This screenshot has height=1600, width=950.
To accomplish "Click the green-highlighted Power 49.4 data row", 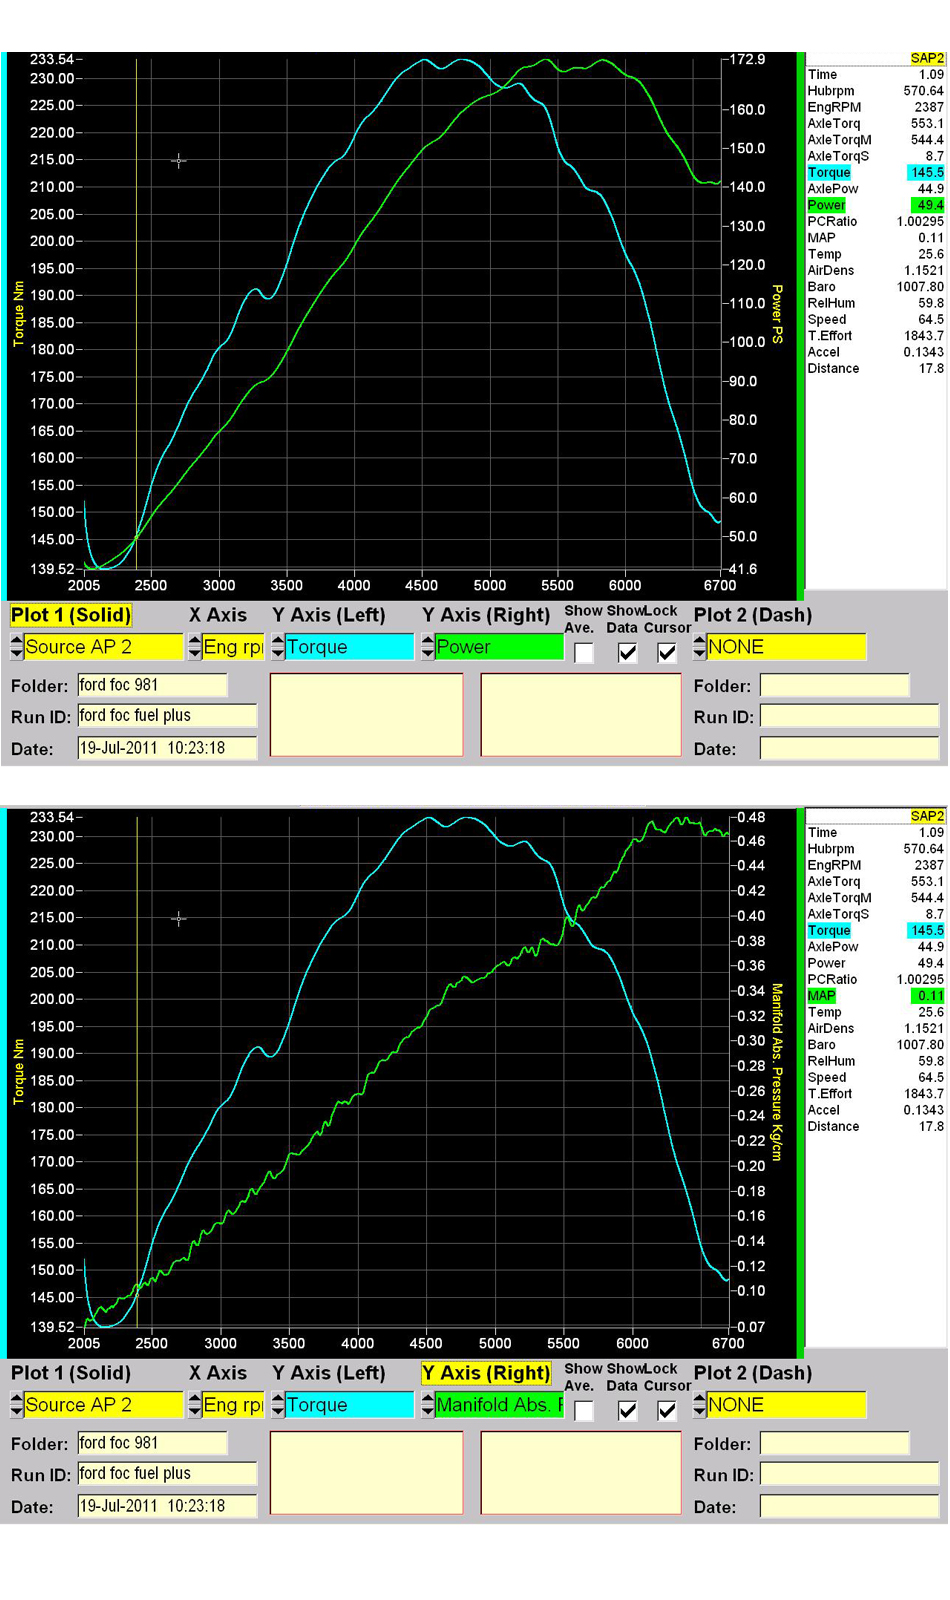I will [876, 205].
